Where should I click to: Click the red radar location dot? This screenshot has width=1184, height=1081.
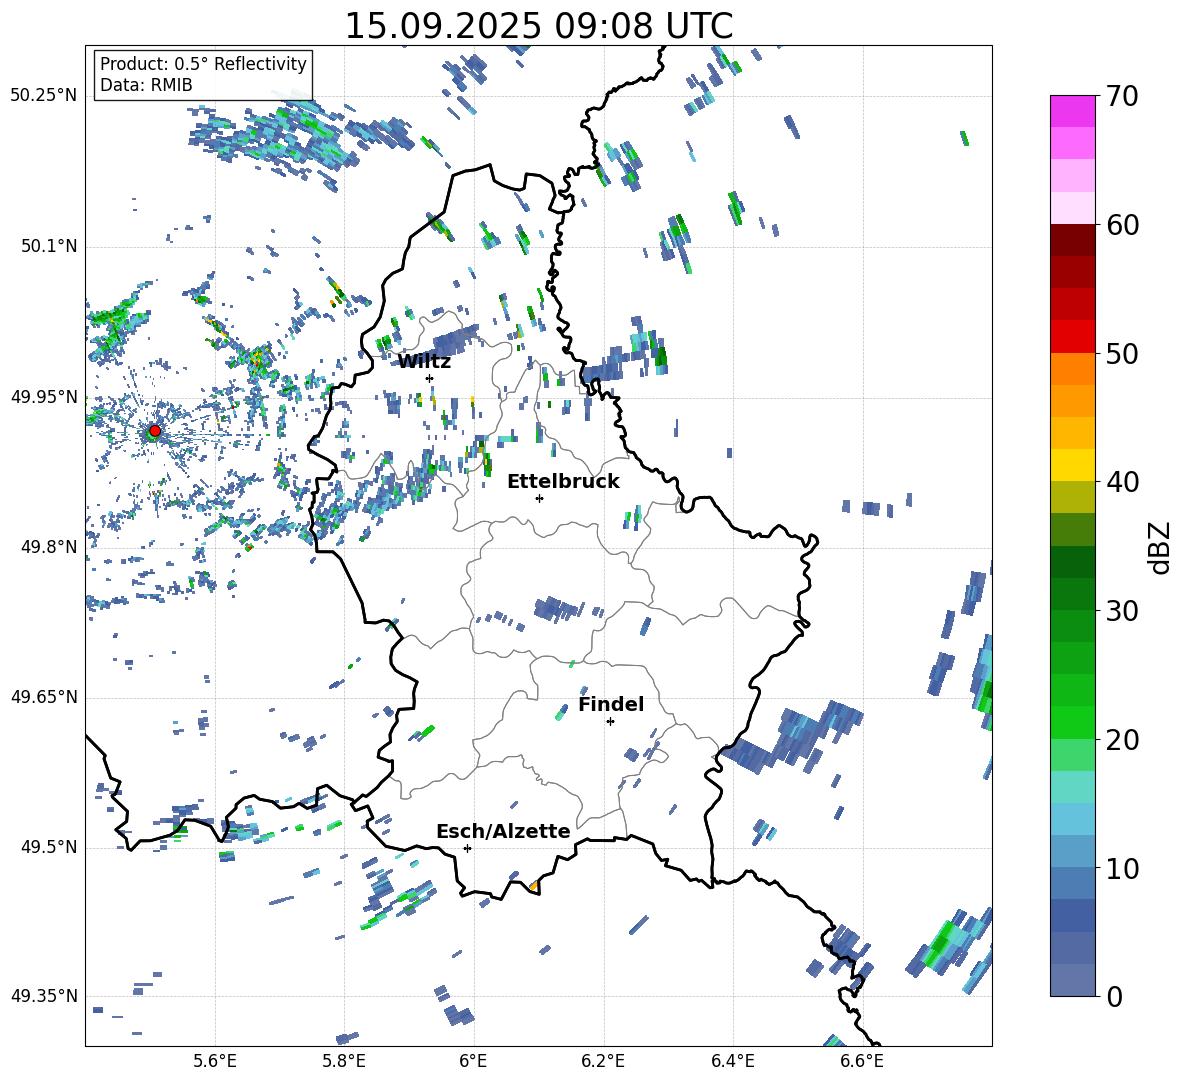155,431
